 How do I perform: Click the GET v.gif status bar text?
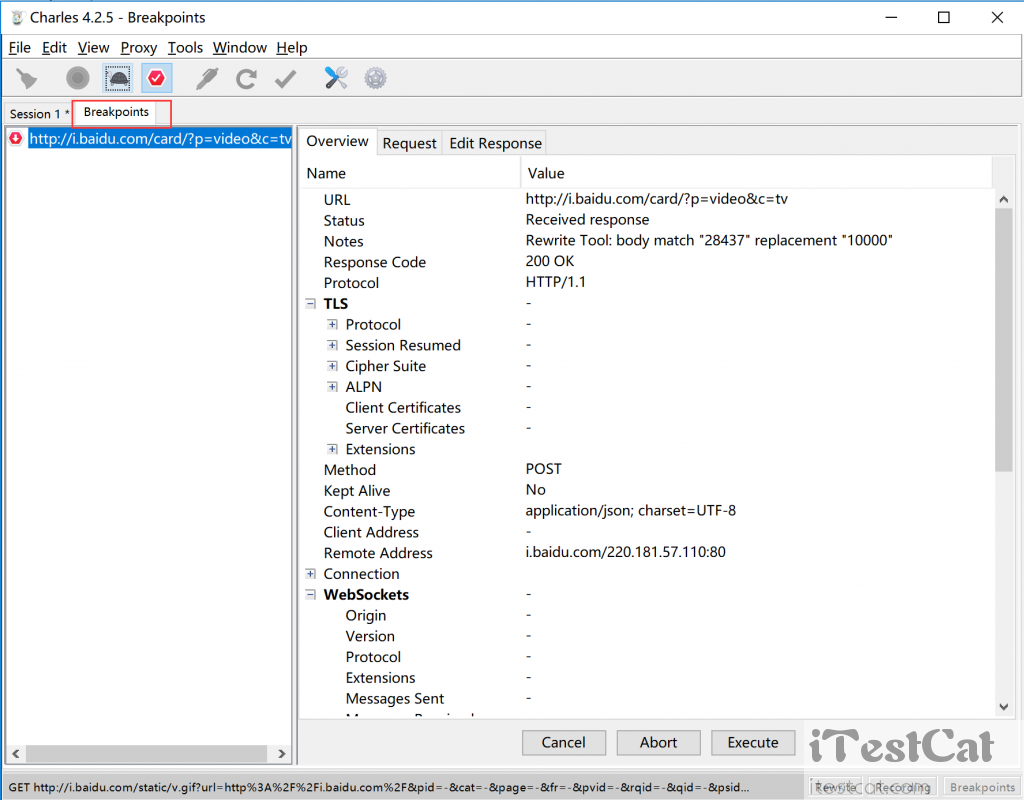click(379, 788)
